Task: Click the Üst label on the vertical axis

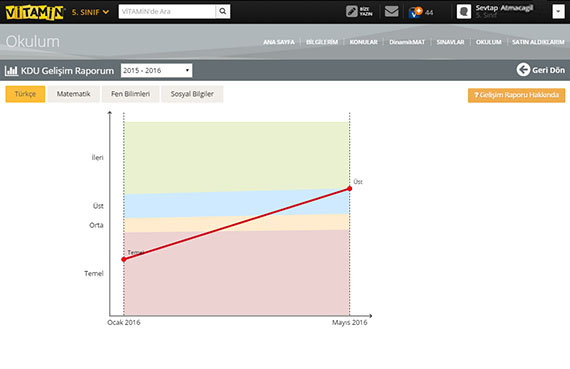Action: coord(98,206)
